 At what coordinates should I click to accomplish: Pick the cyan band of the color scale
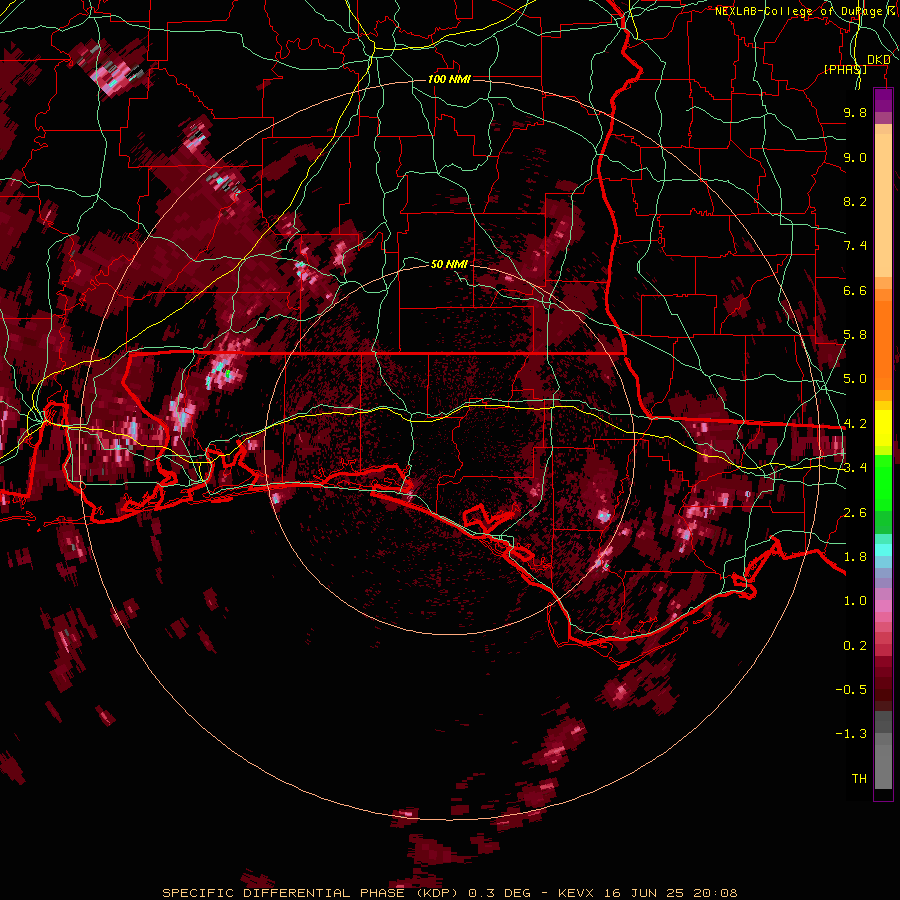pos(883,550)
